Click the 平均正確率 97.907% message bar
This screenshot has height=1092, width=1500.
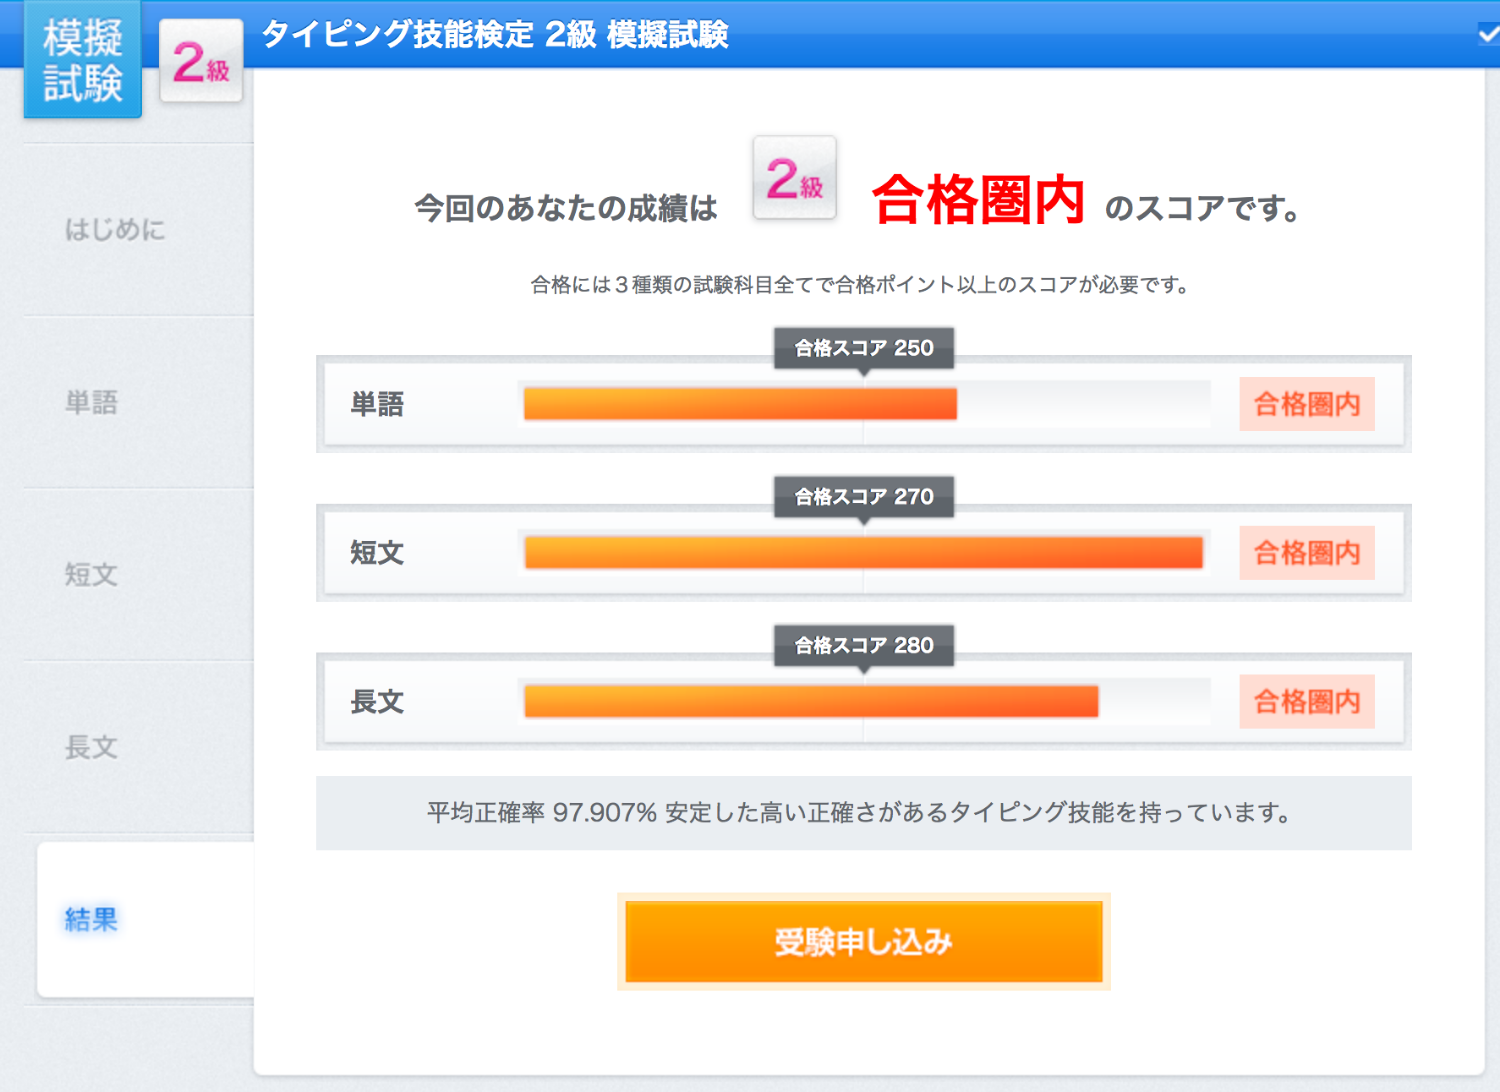pos(863,813)
